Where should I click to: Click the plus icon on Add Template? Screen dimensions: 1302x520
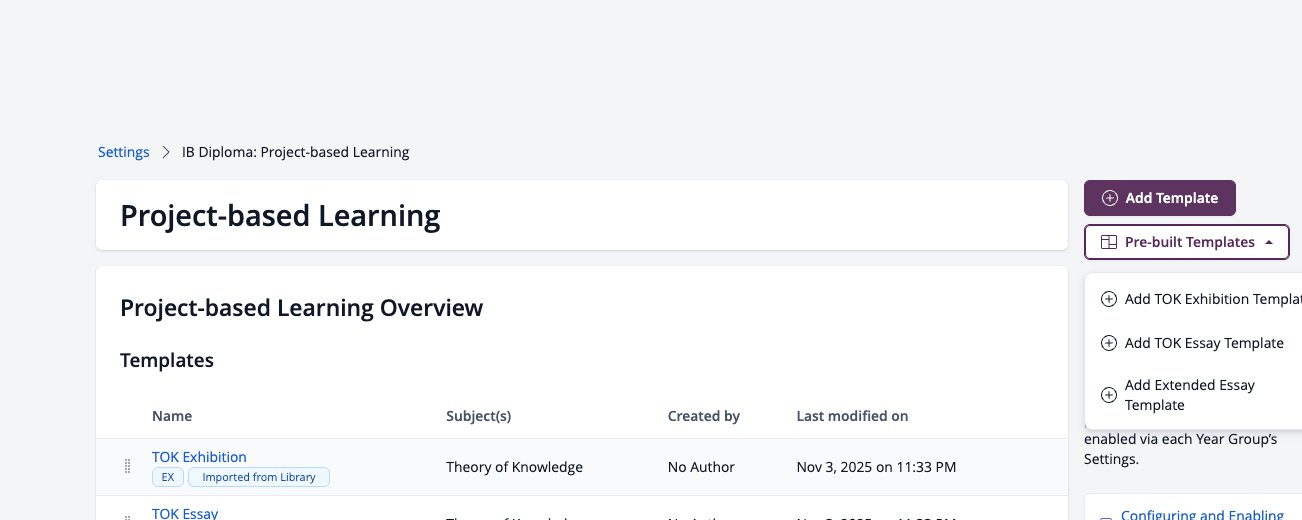(1109, 198)
